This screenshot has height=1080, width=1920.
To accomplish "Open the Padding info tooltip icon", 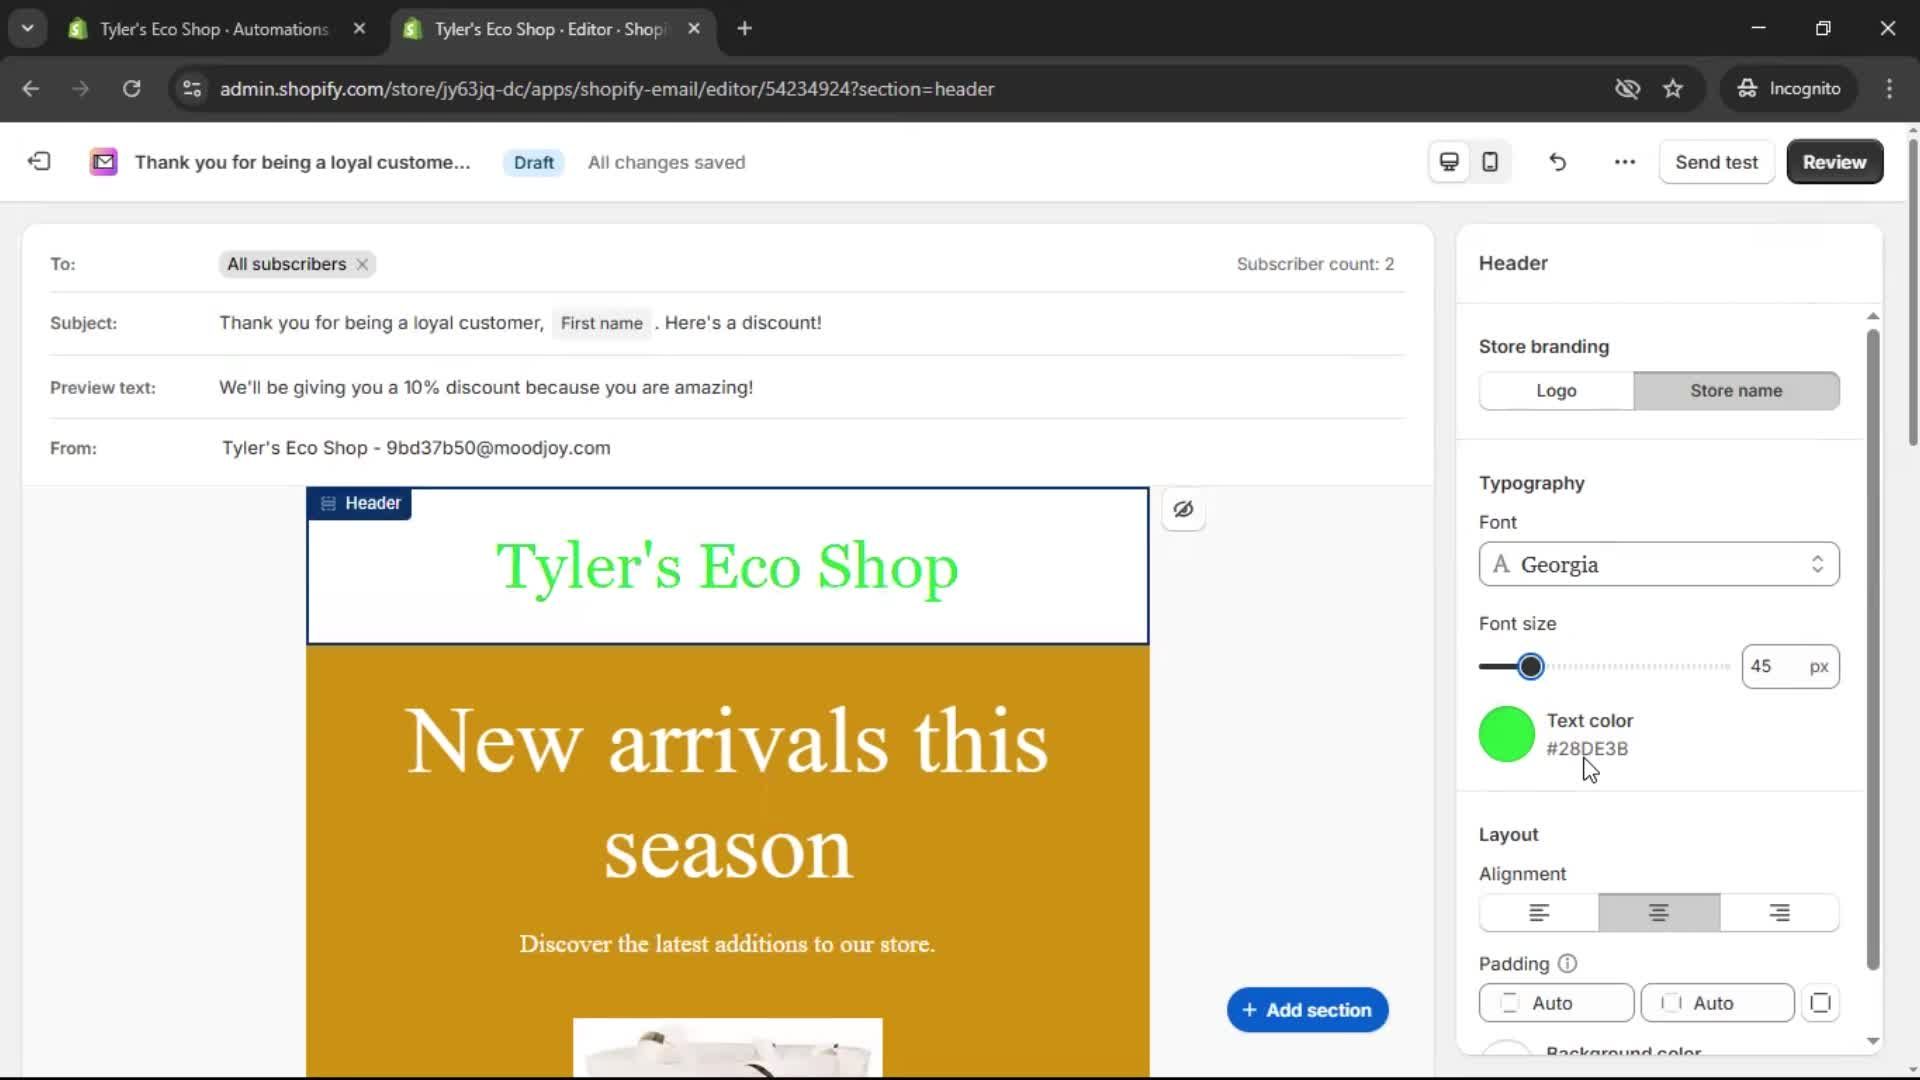I will tap(1566, 963).
